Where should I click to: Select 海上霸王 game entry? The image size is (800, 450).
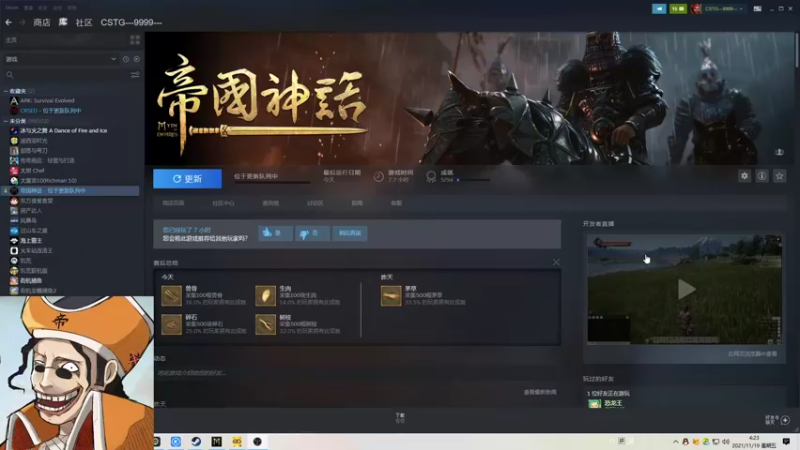tap(31, 240)
